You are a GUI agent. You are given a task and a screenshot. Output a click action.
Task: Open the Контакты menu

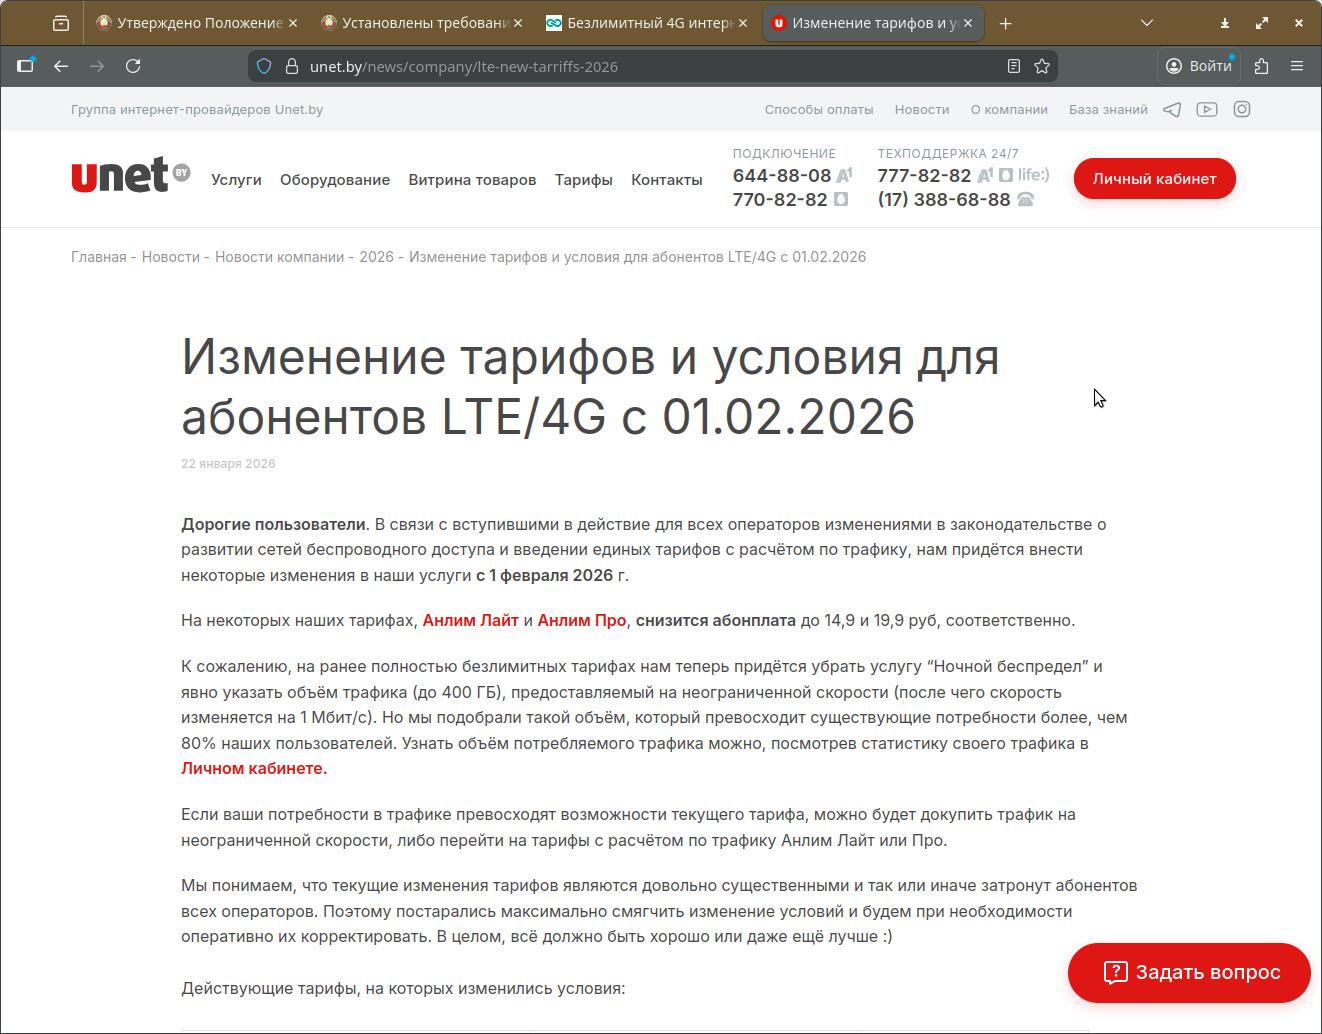point(667,180)
